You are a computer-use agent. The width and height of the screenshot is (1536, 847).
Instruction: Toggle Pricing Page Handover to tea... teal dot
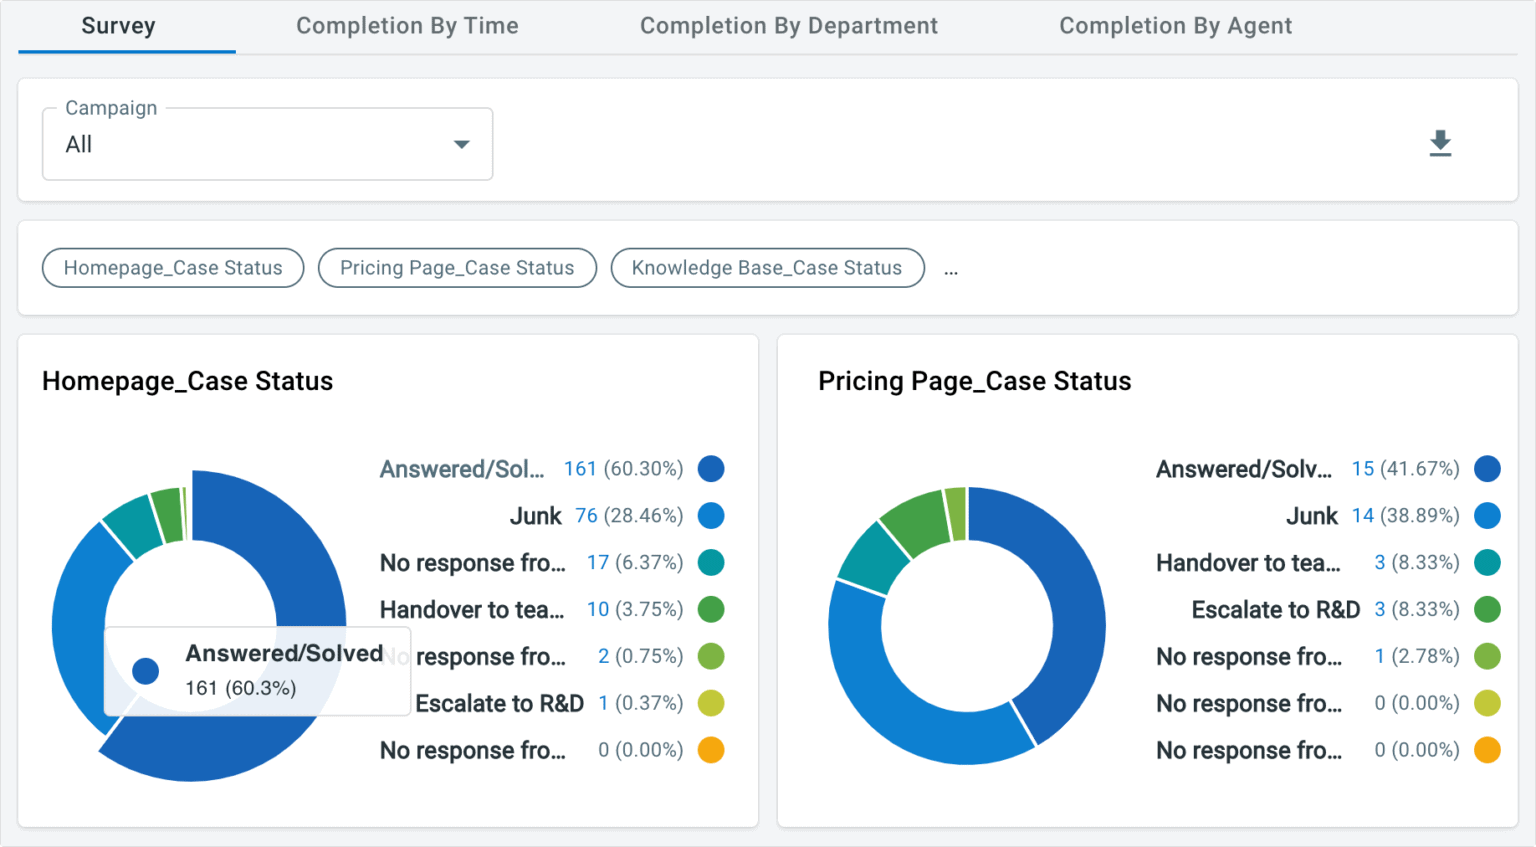point(1487,563)
